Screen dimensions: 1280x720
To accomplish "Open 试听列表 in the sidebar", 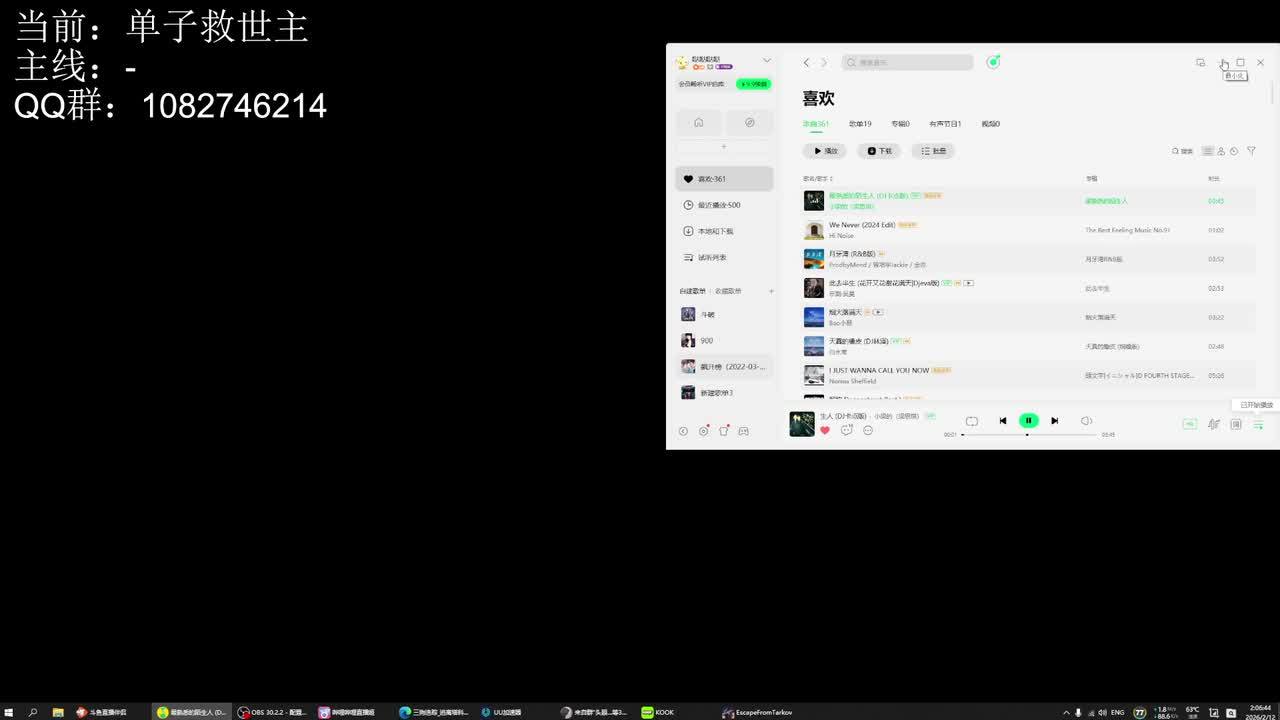I will (724, 257).
